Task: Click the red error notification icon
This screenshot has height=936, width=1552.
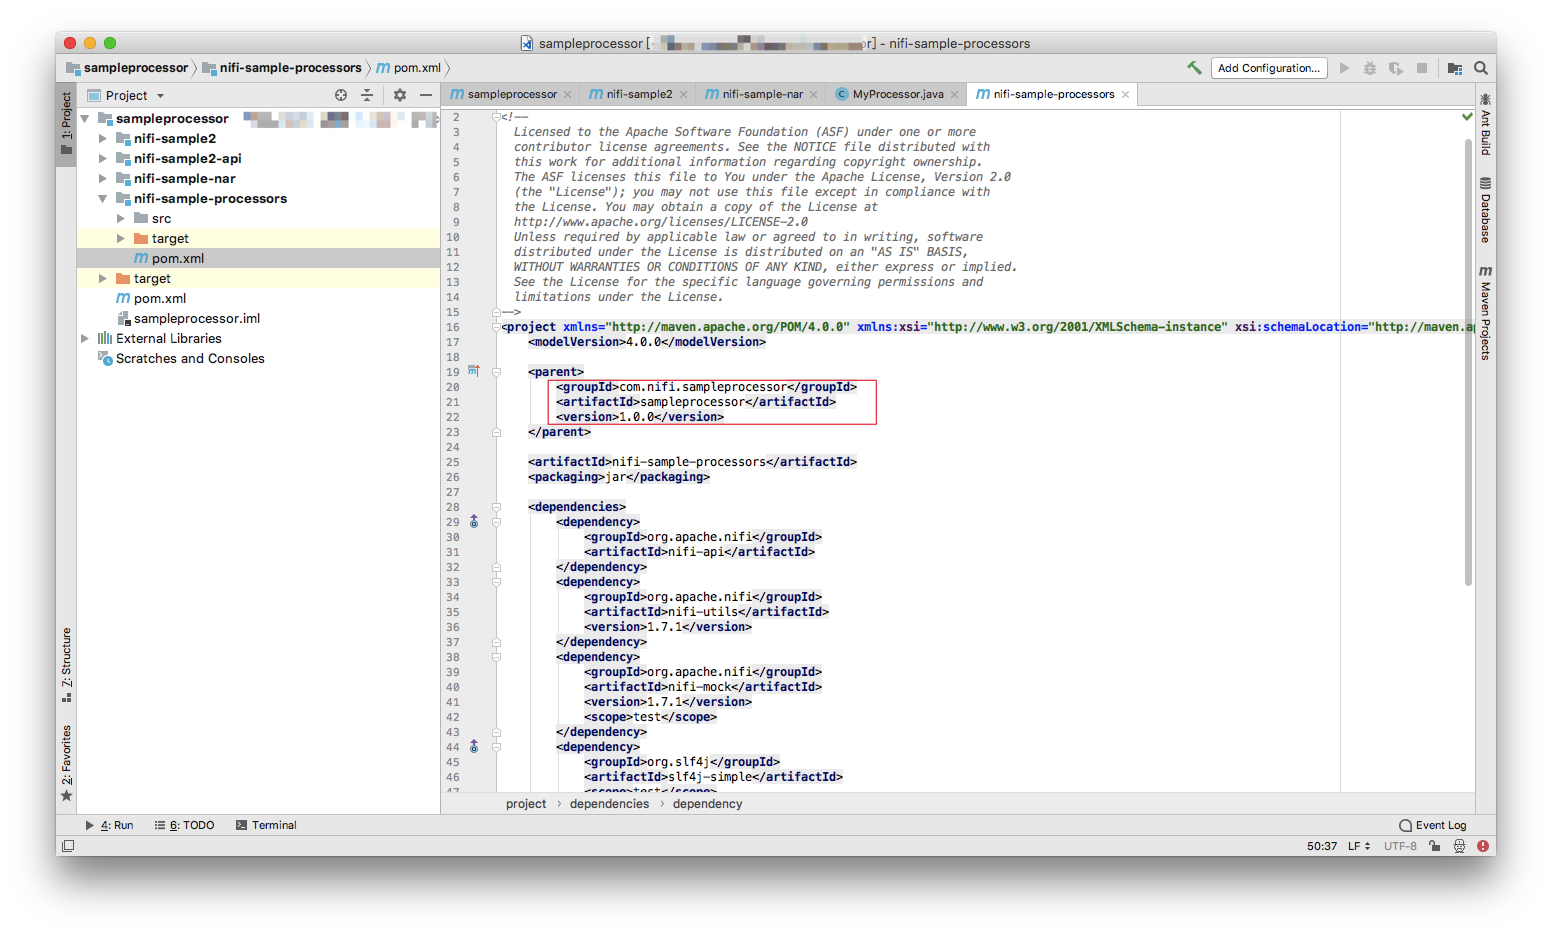Action: (1483, 846)
